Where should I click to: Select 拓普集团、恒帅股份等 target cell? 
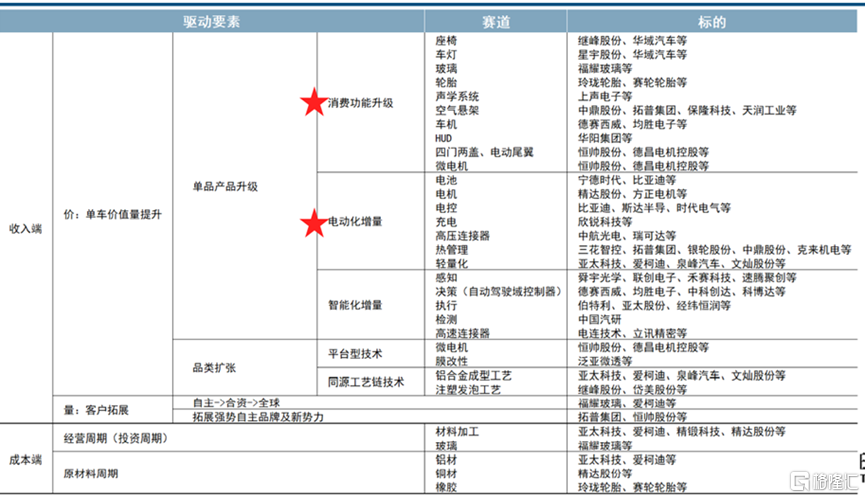[632, 417]
